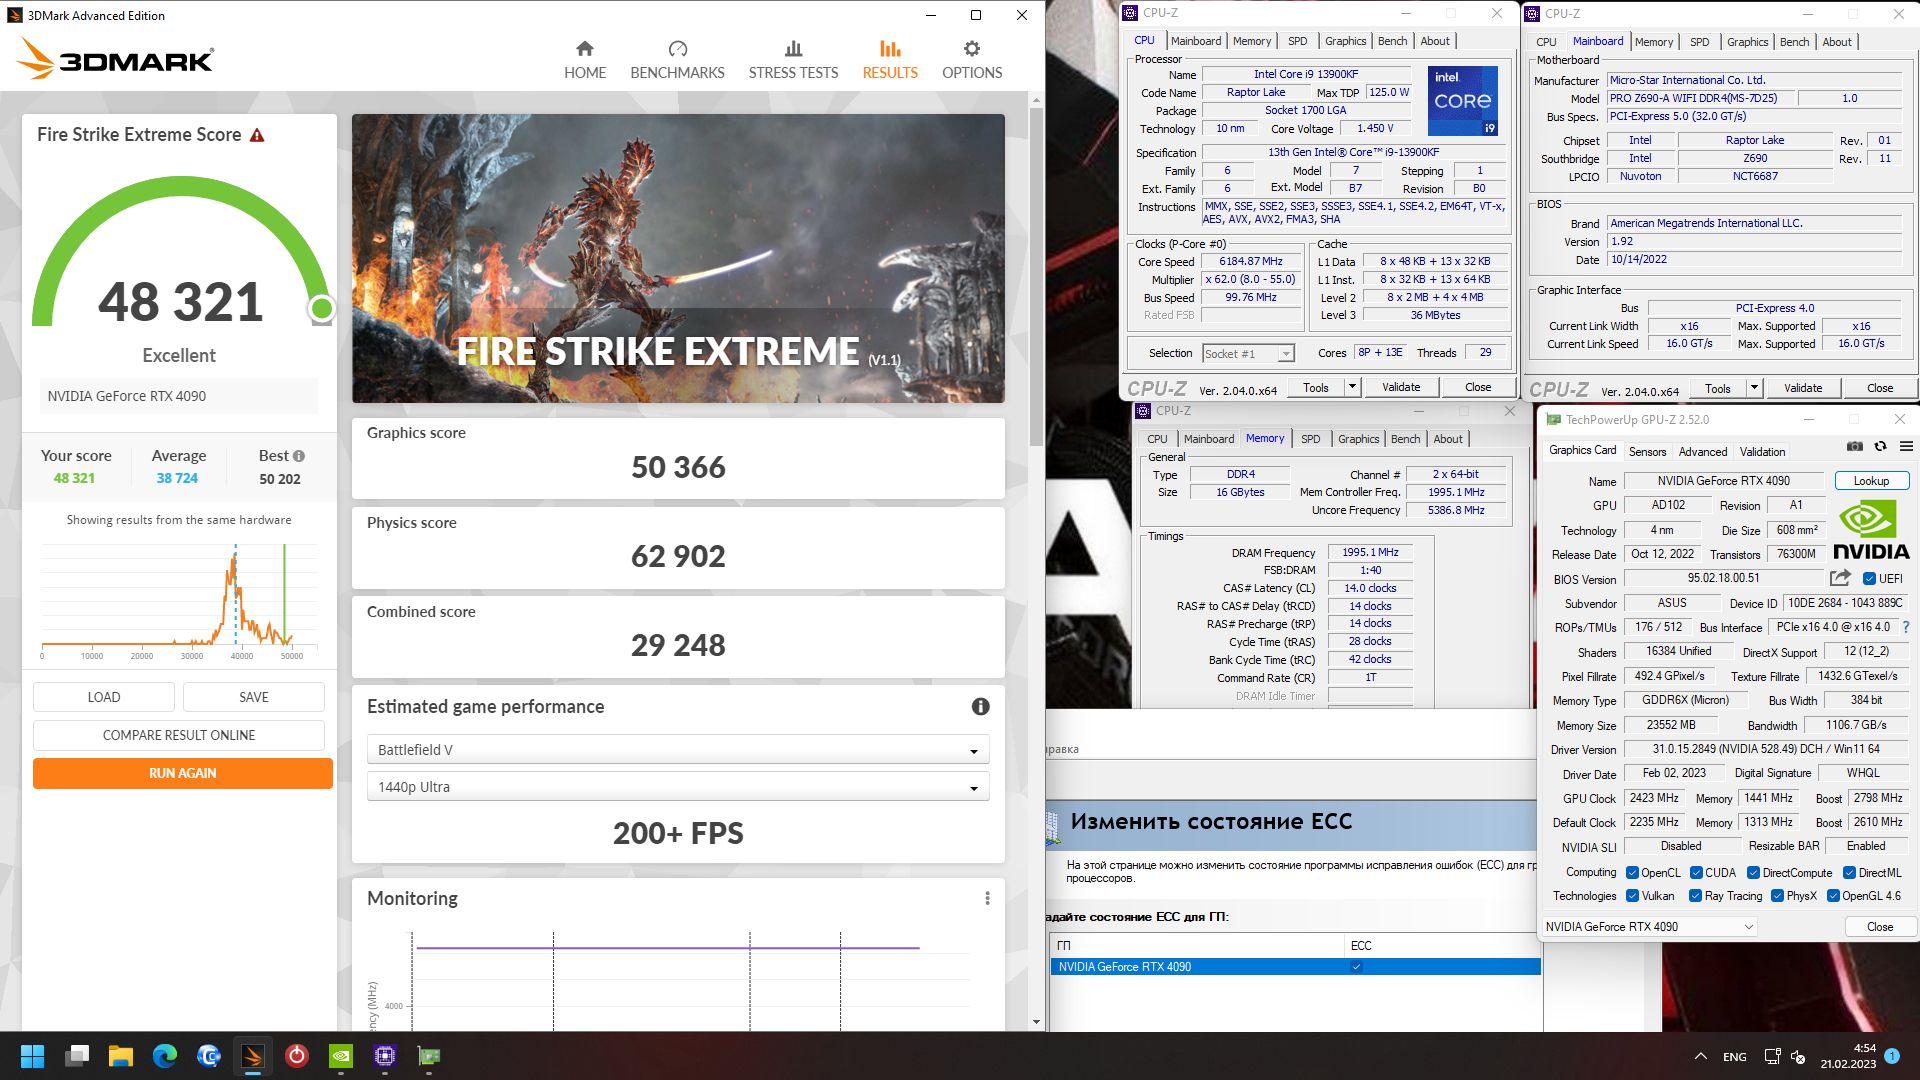Open the Windows Start menu

(x=32, y=1056)
